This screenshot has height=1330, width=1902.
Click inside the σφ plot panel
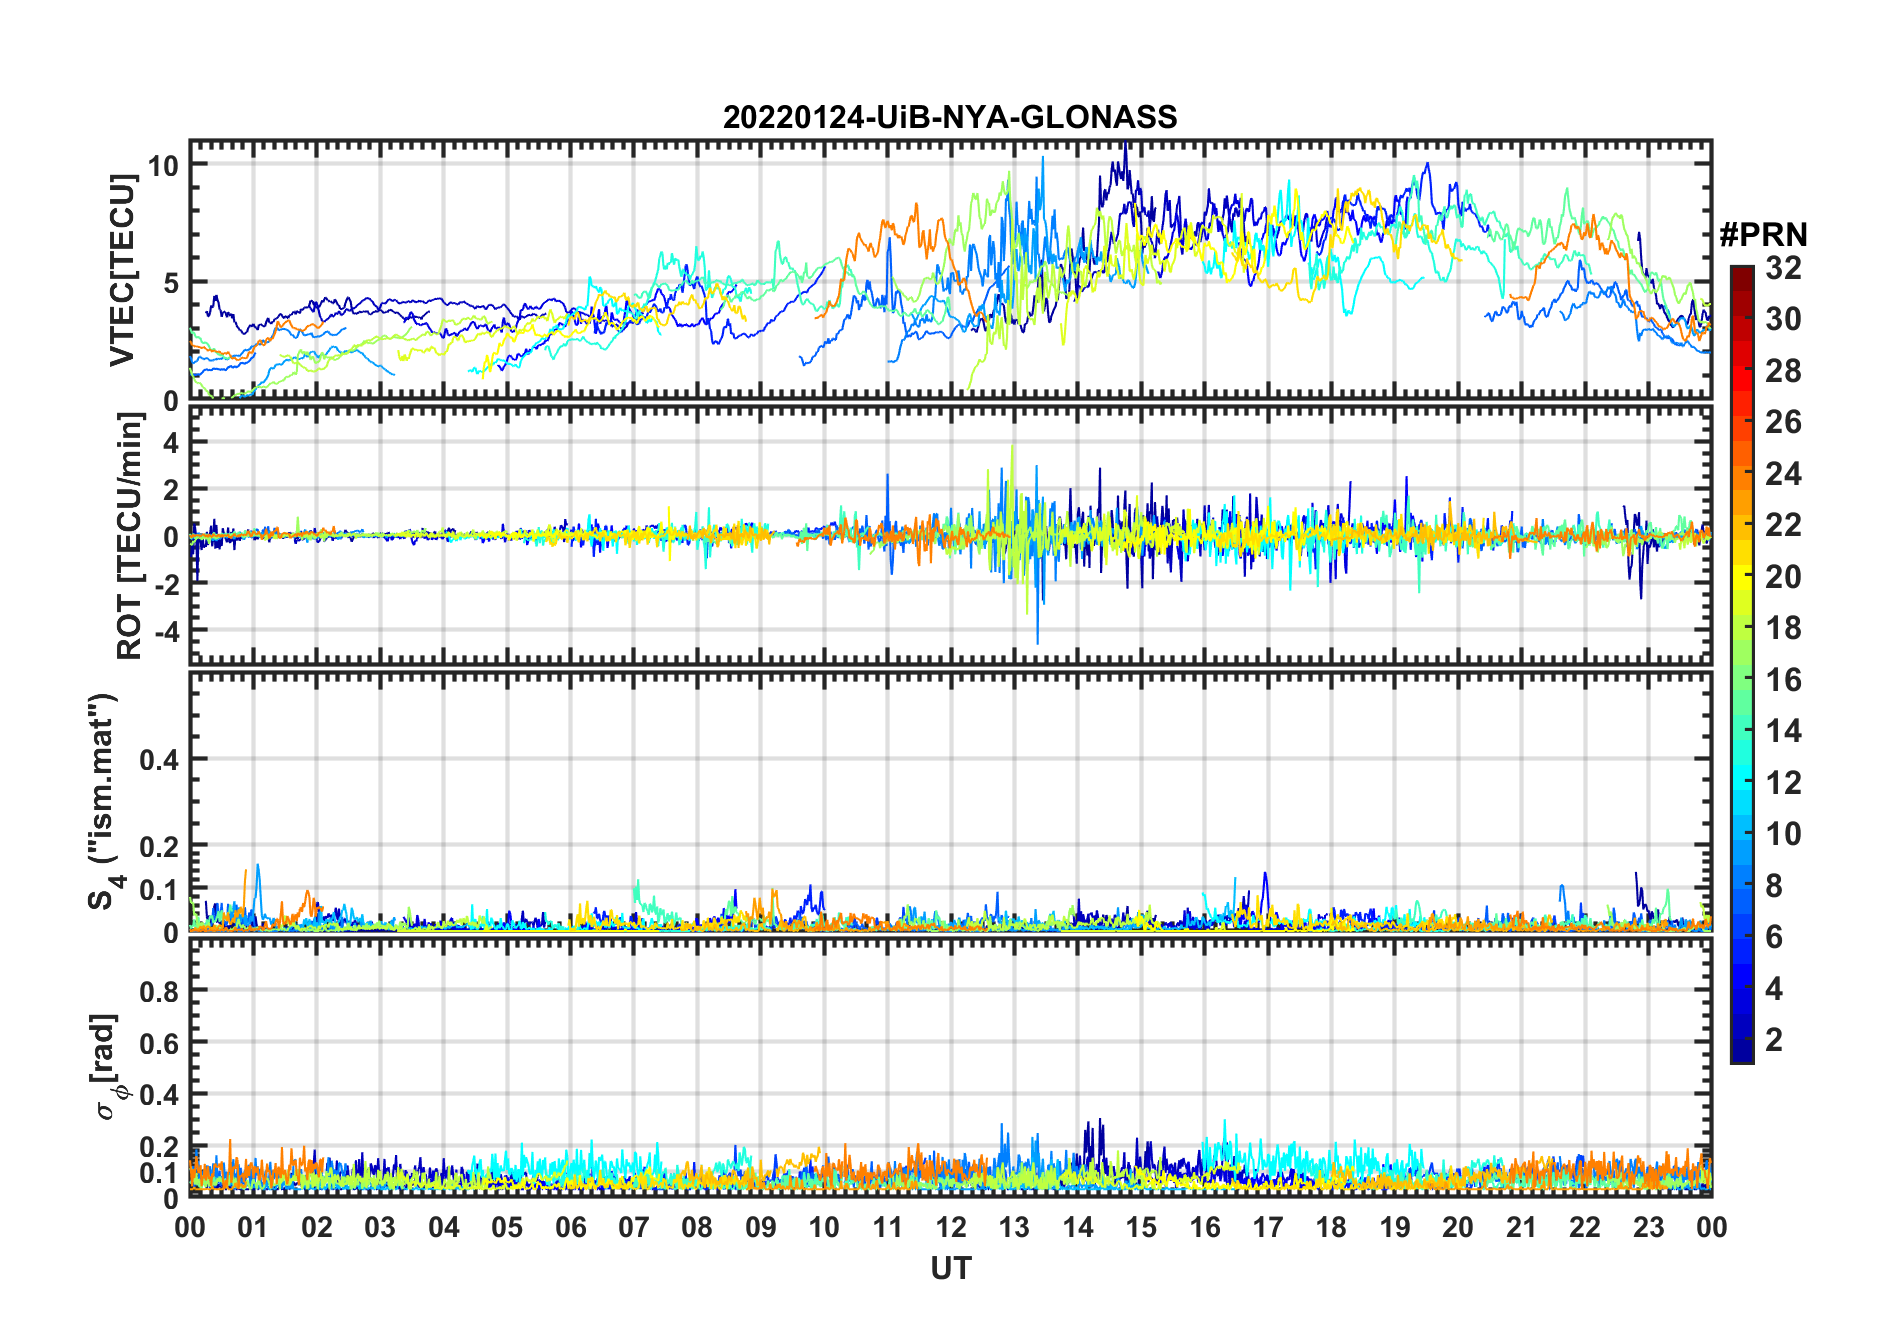click(950, 1068)
